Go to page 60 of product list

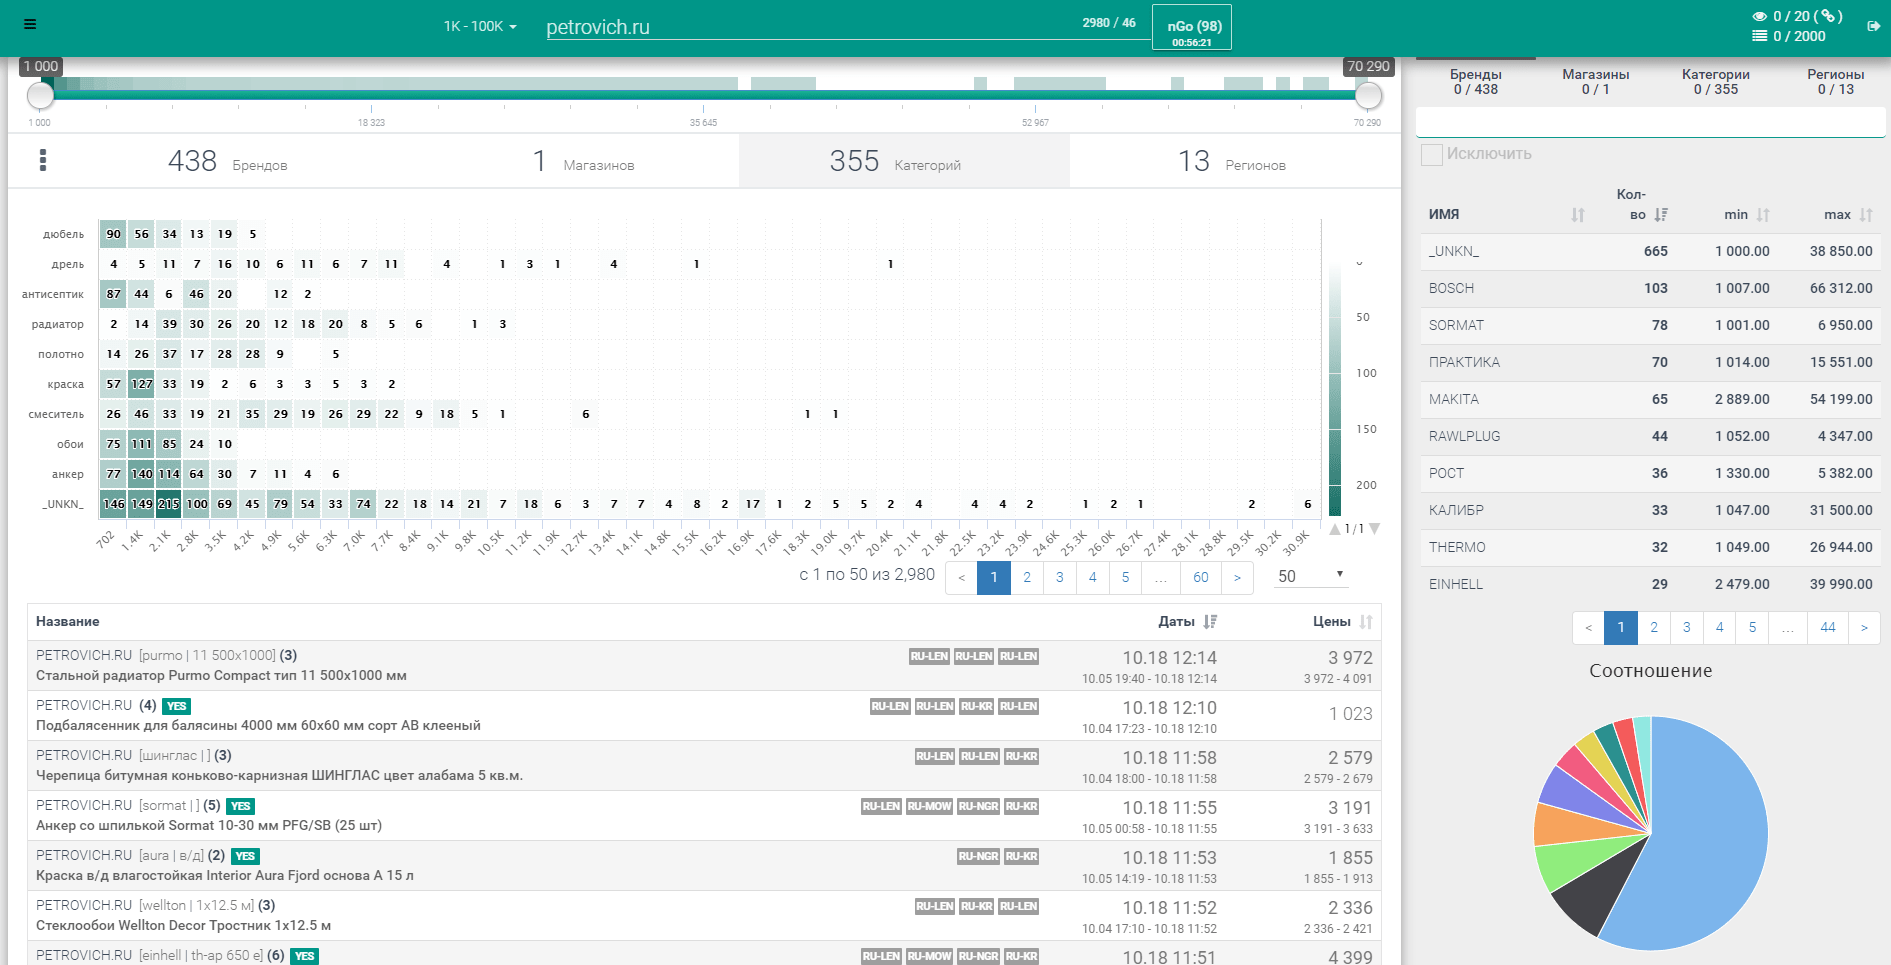pos(1200,577)
